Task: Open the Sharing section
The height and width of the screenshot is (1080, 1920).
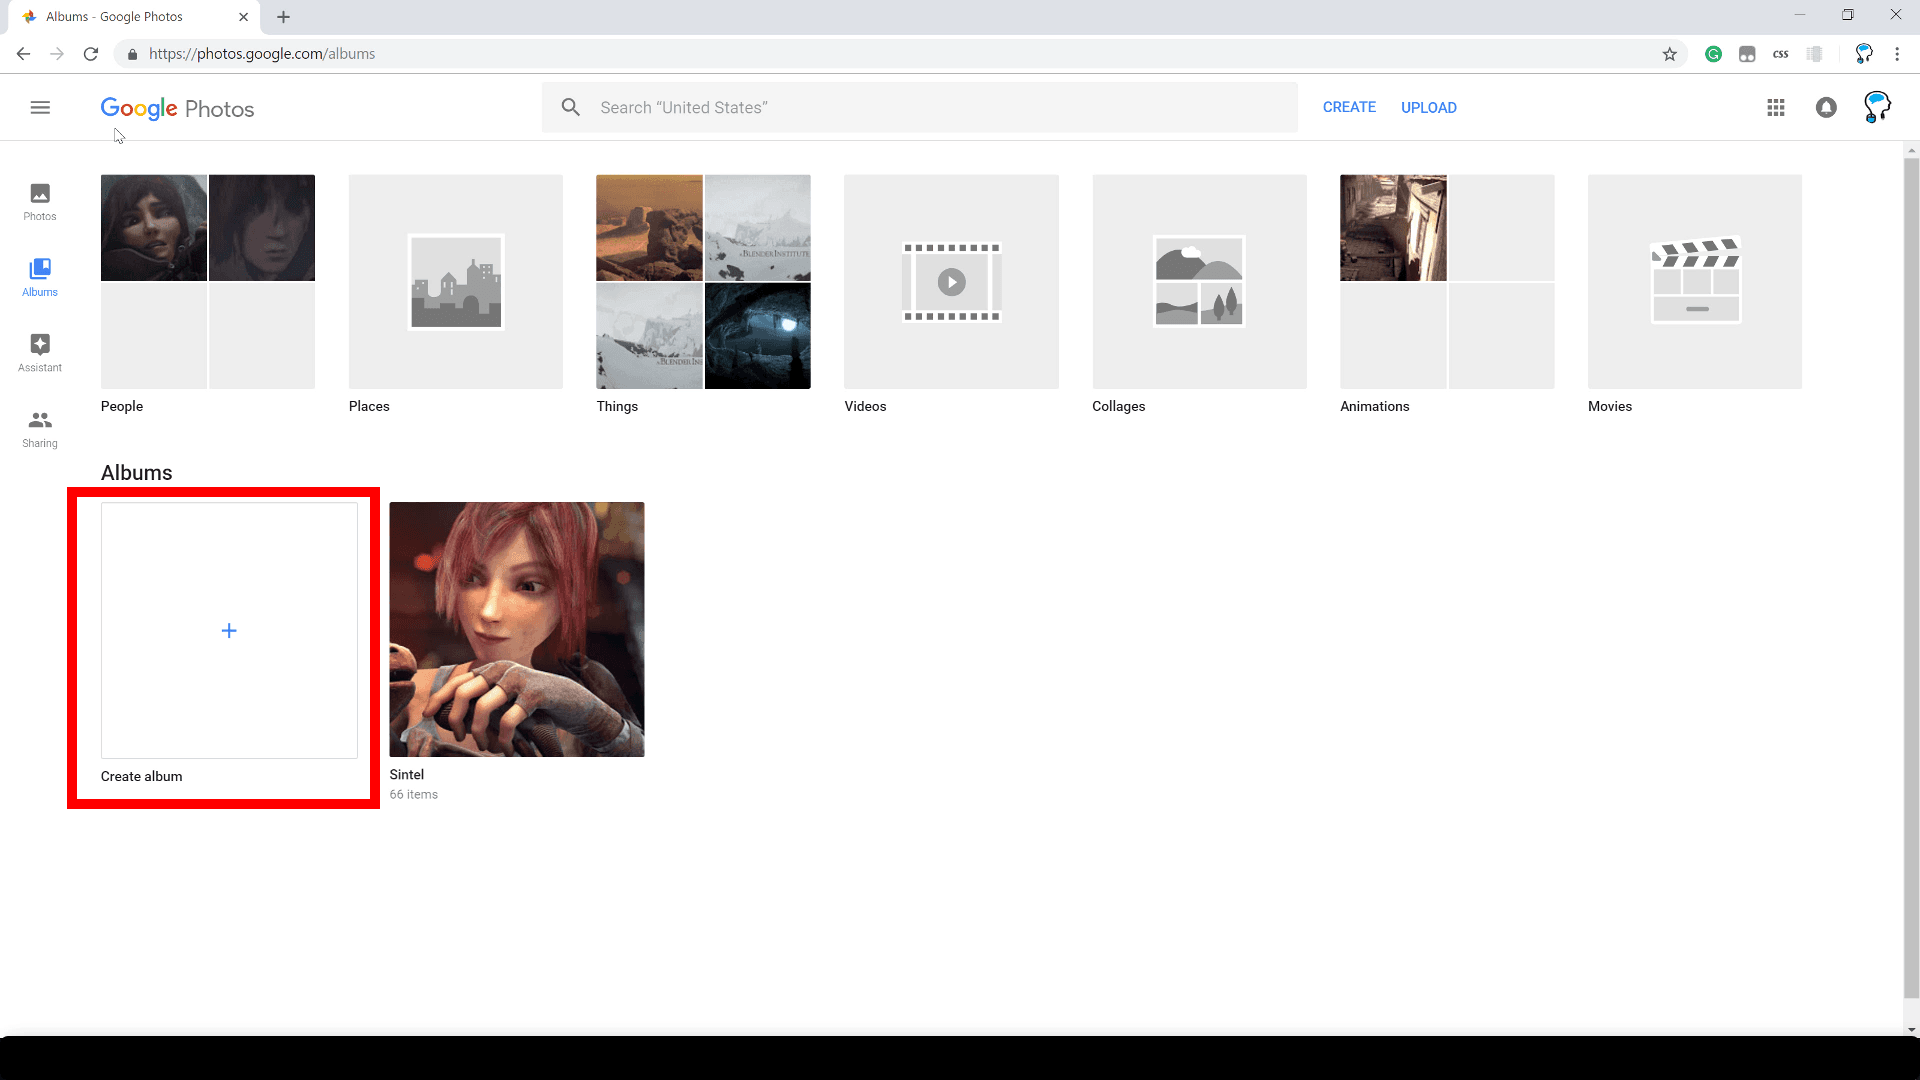Action: click(x=39, y=427)
